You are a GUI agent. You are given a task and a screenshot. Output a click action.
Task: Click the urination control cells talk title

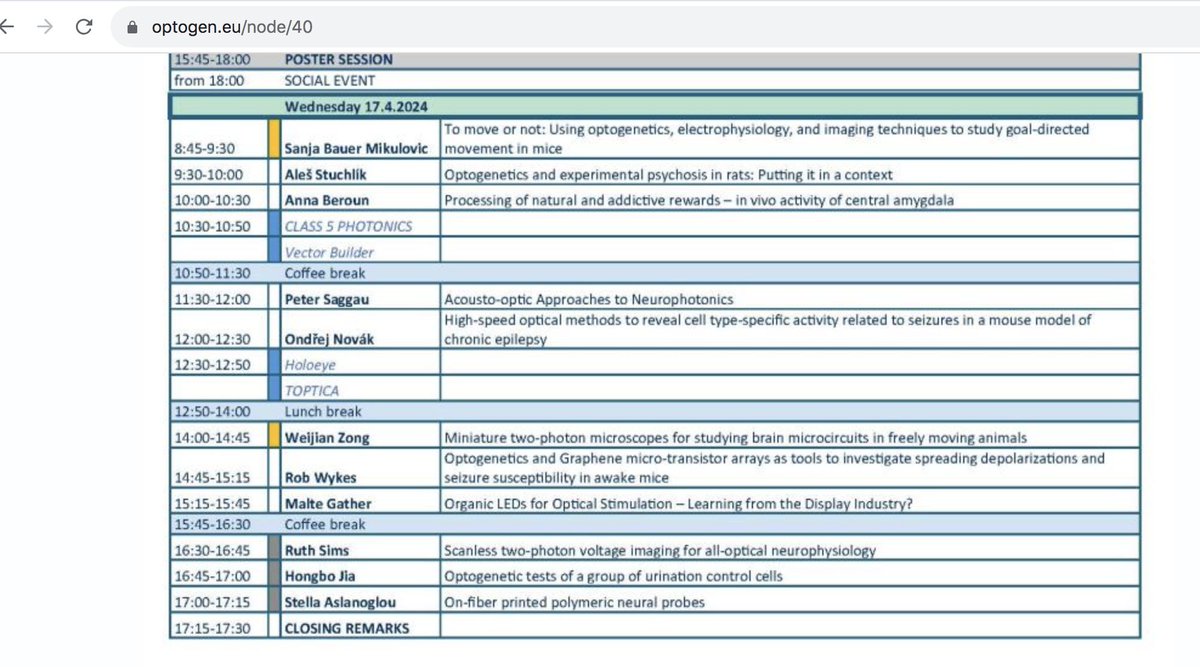[x=613, y=576]
